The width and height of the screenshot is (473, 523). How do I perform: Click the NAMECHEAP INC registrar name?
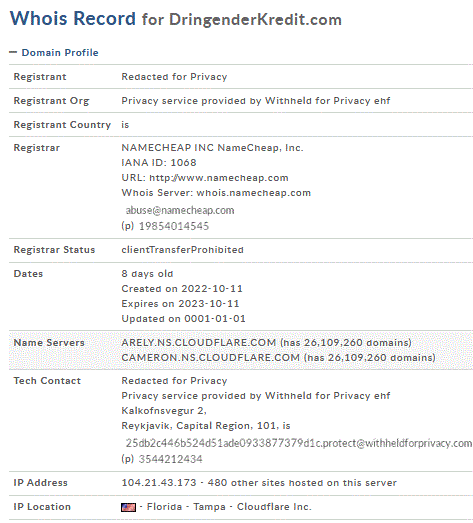pyautogui.click(x=212, y=148)
